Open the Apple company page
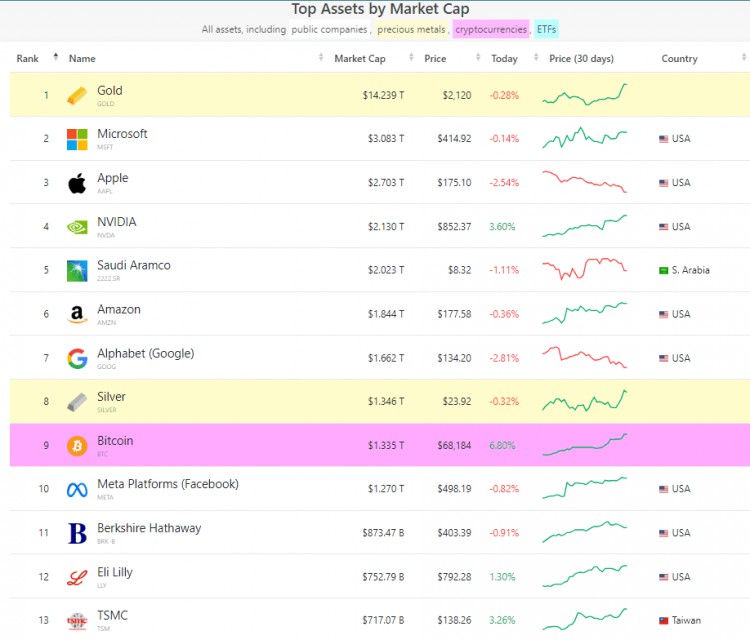 point(112,178)
